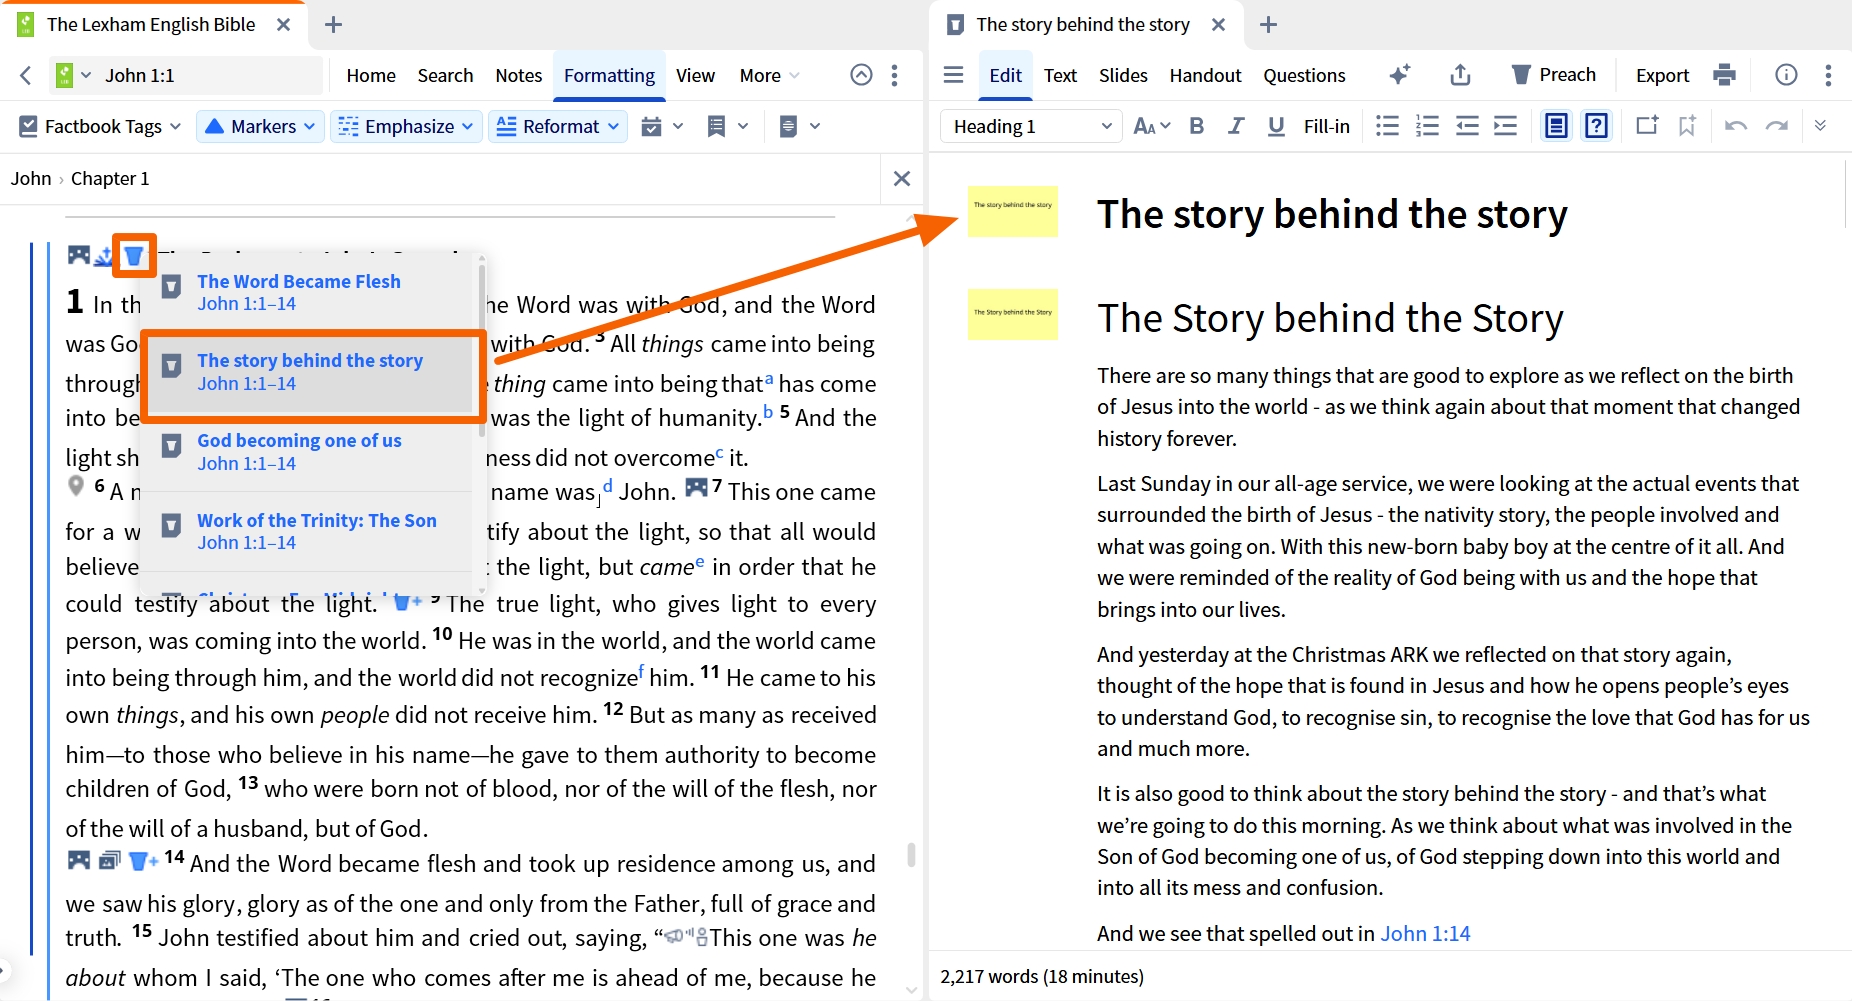
Task: Click the sparkle AI assistant icon
Action: click(1399, 75)
